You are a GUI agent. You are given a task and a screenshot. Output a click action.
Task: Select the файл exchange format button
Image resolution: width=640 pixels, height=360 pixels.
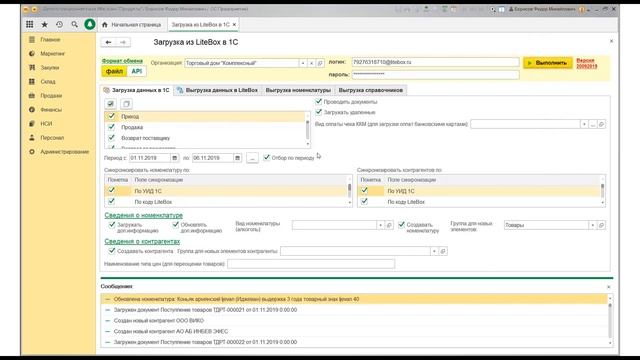click(114, 71)
